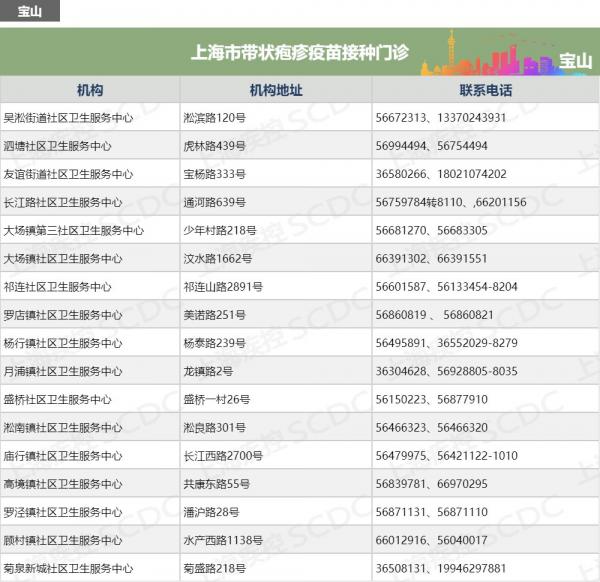Select address 水产西路1138号
Image resolution: width=600 pixels, height=582 pixels.
223,540
